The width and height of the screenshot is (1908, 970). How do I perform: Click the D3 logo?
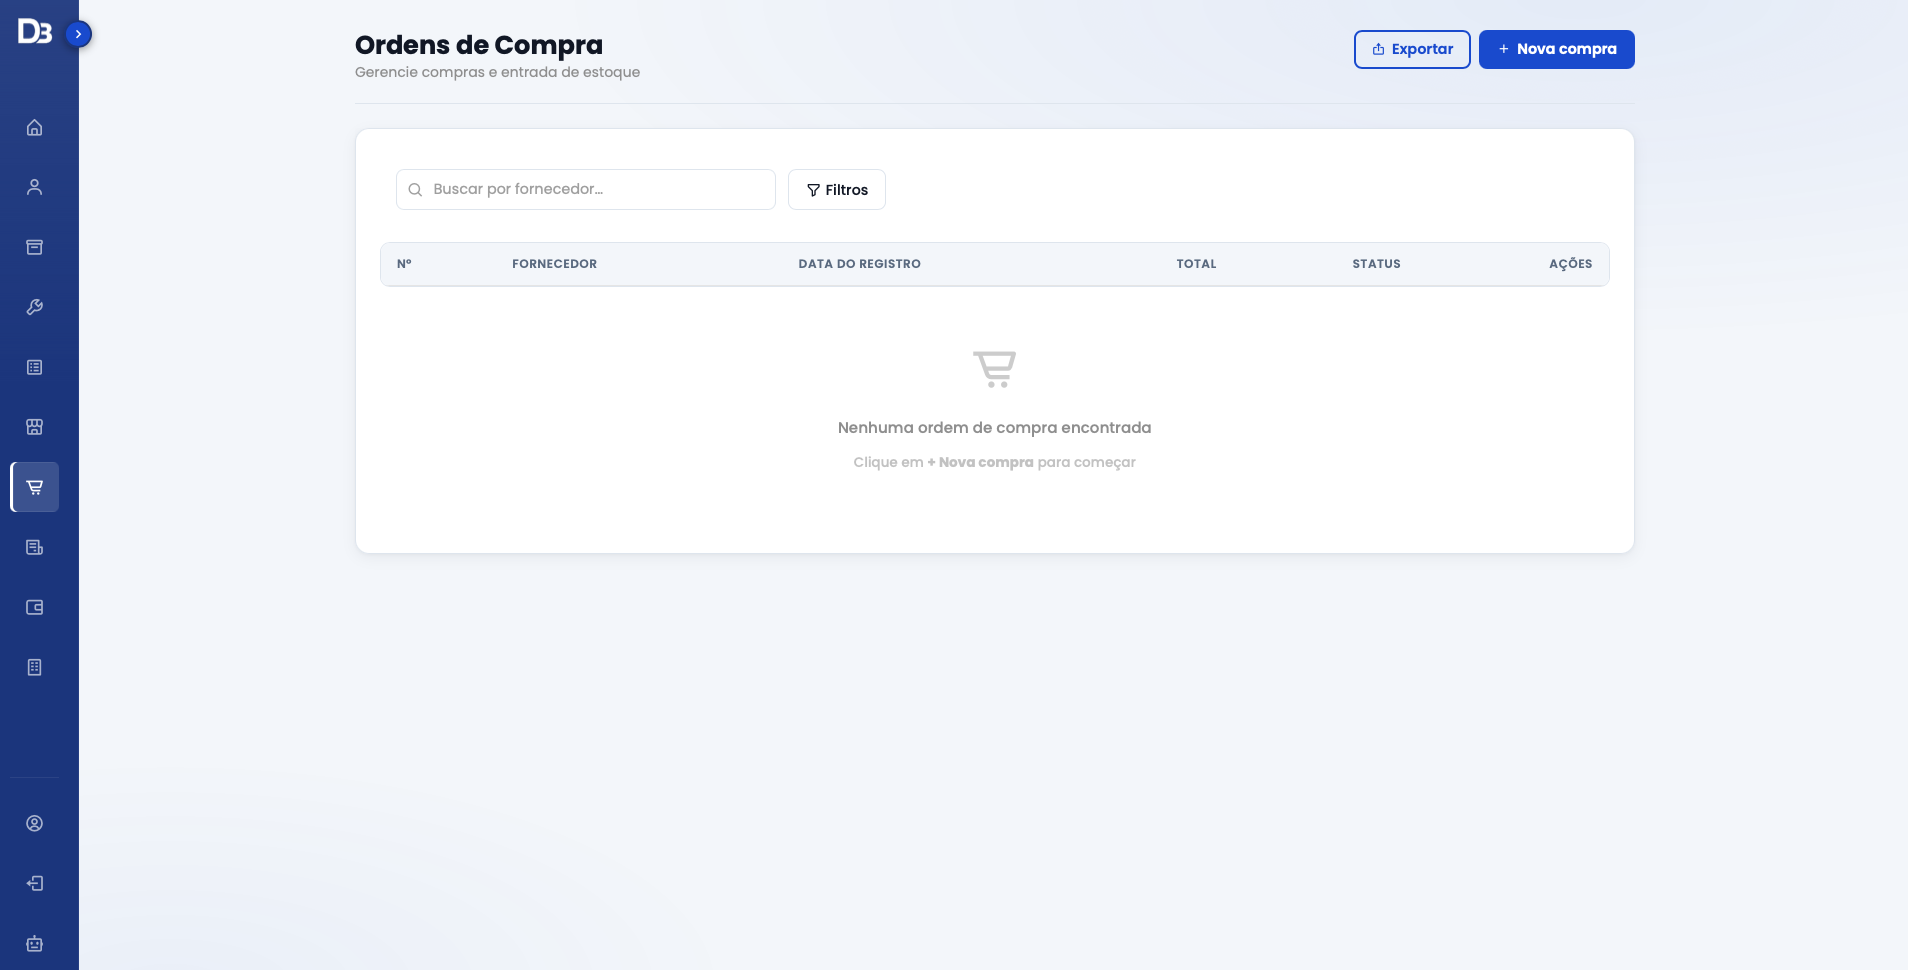point(34,32)
